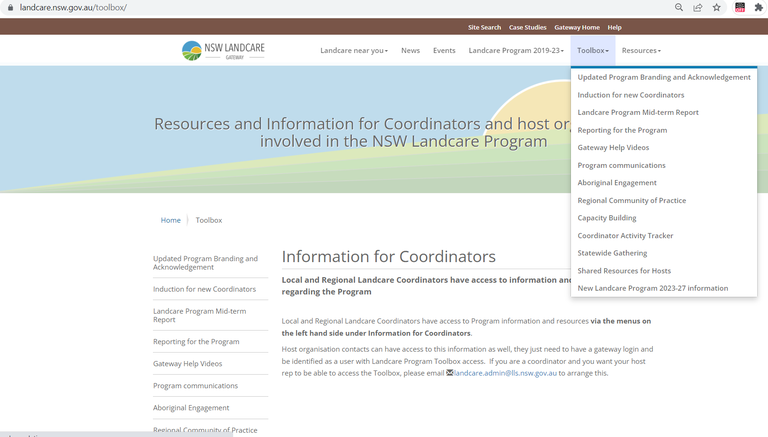Select Shared Resources for Hosts in the dropdown

(x=624, y=271)
